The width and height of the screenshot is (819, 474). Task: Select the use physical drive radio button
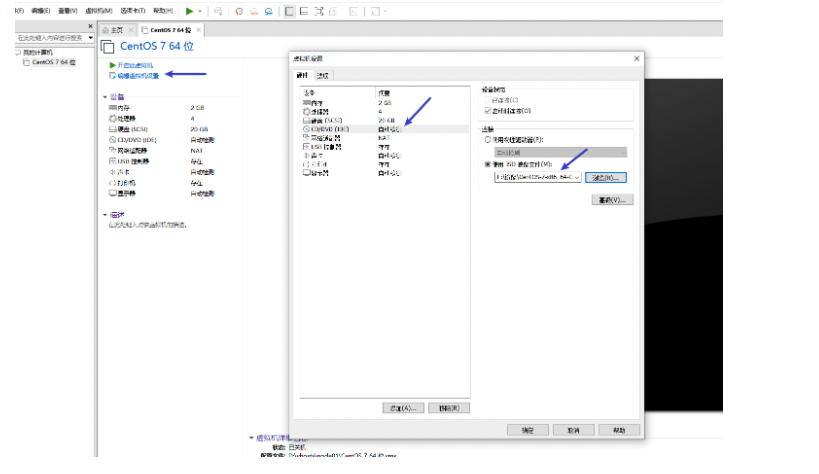[488, 140]
